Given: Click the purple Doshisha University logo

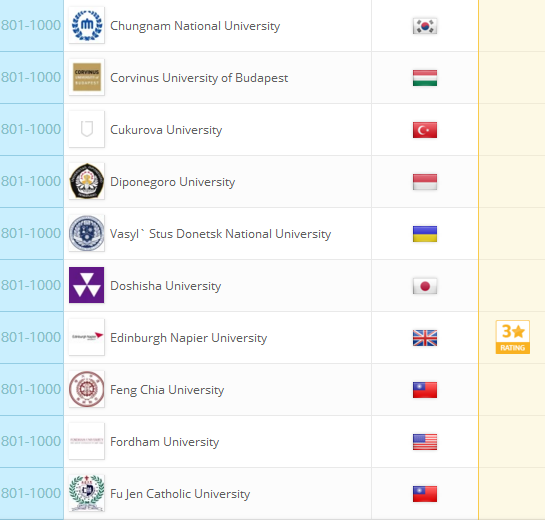Looking at the screenshot, I should tap(87, 285).
